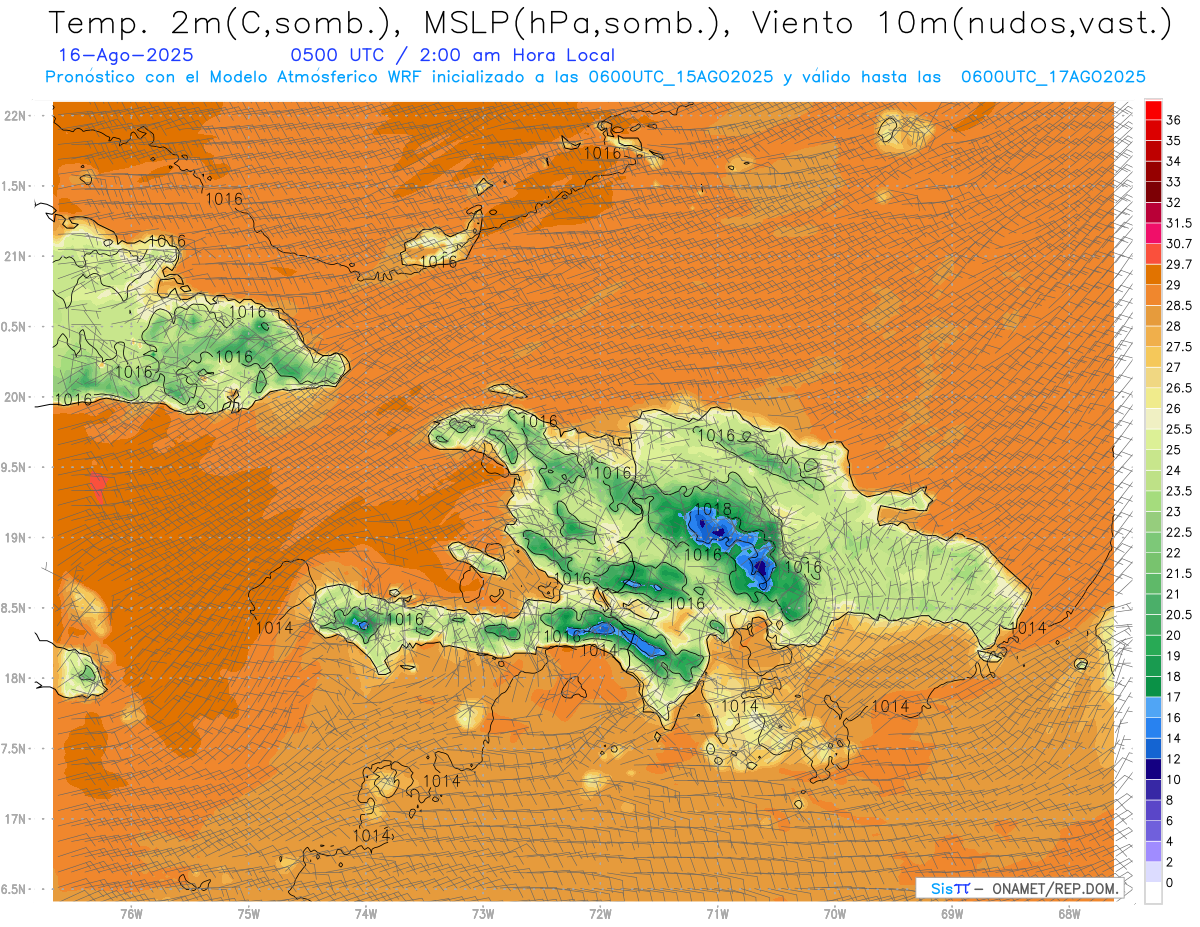Image resolution: width=1200 pixels, height=927 pixels.
Task: Click the 71W longitude axis label
Action: tap(717, 913)
